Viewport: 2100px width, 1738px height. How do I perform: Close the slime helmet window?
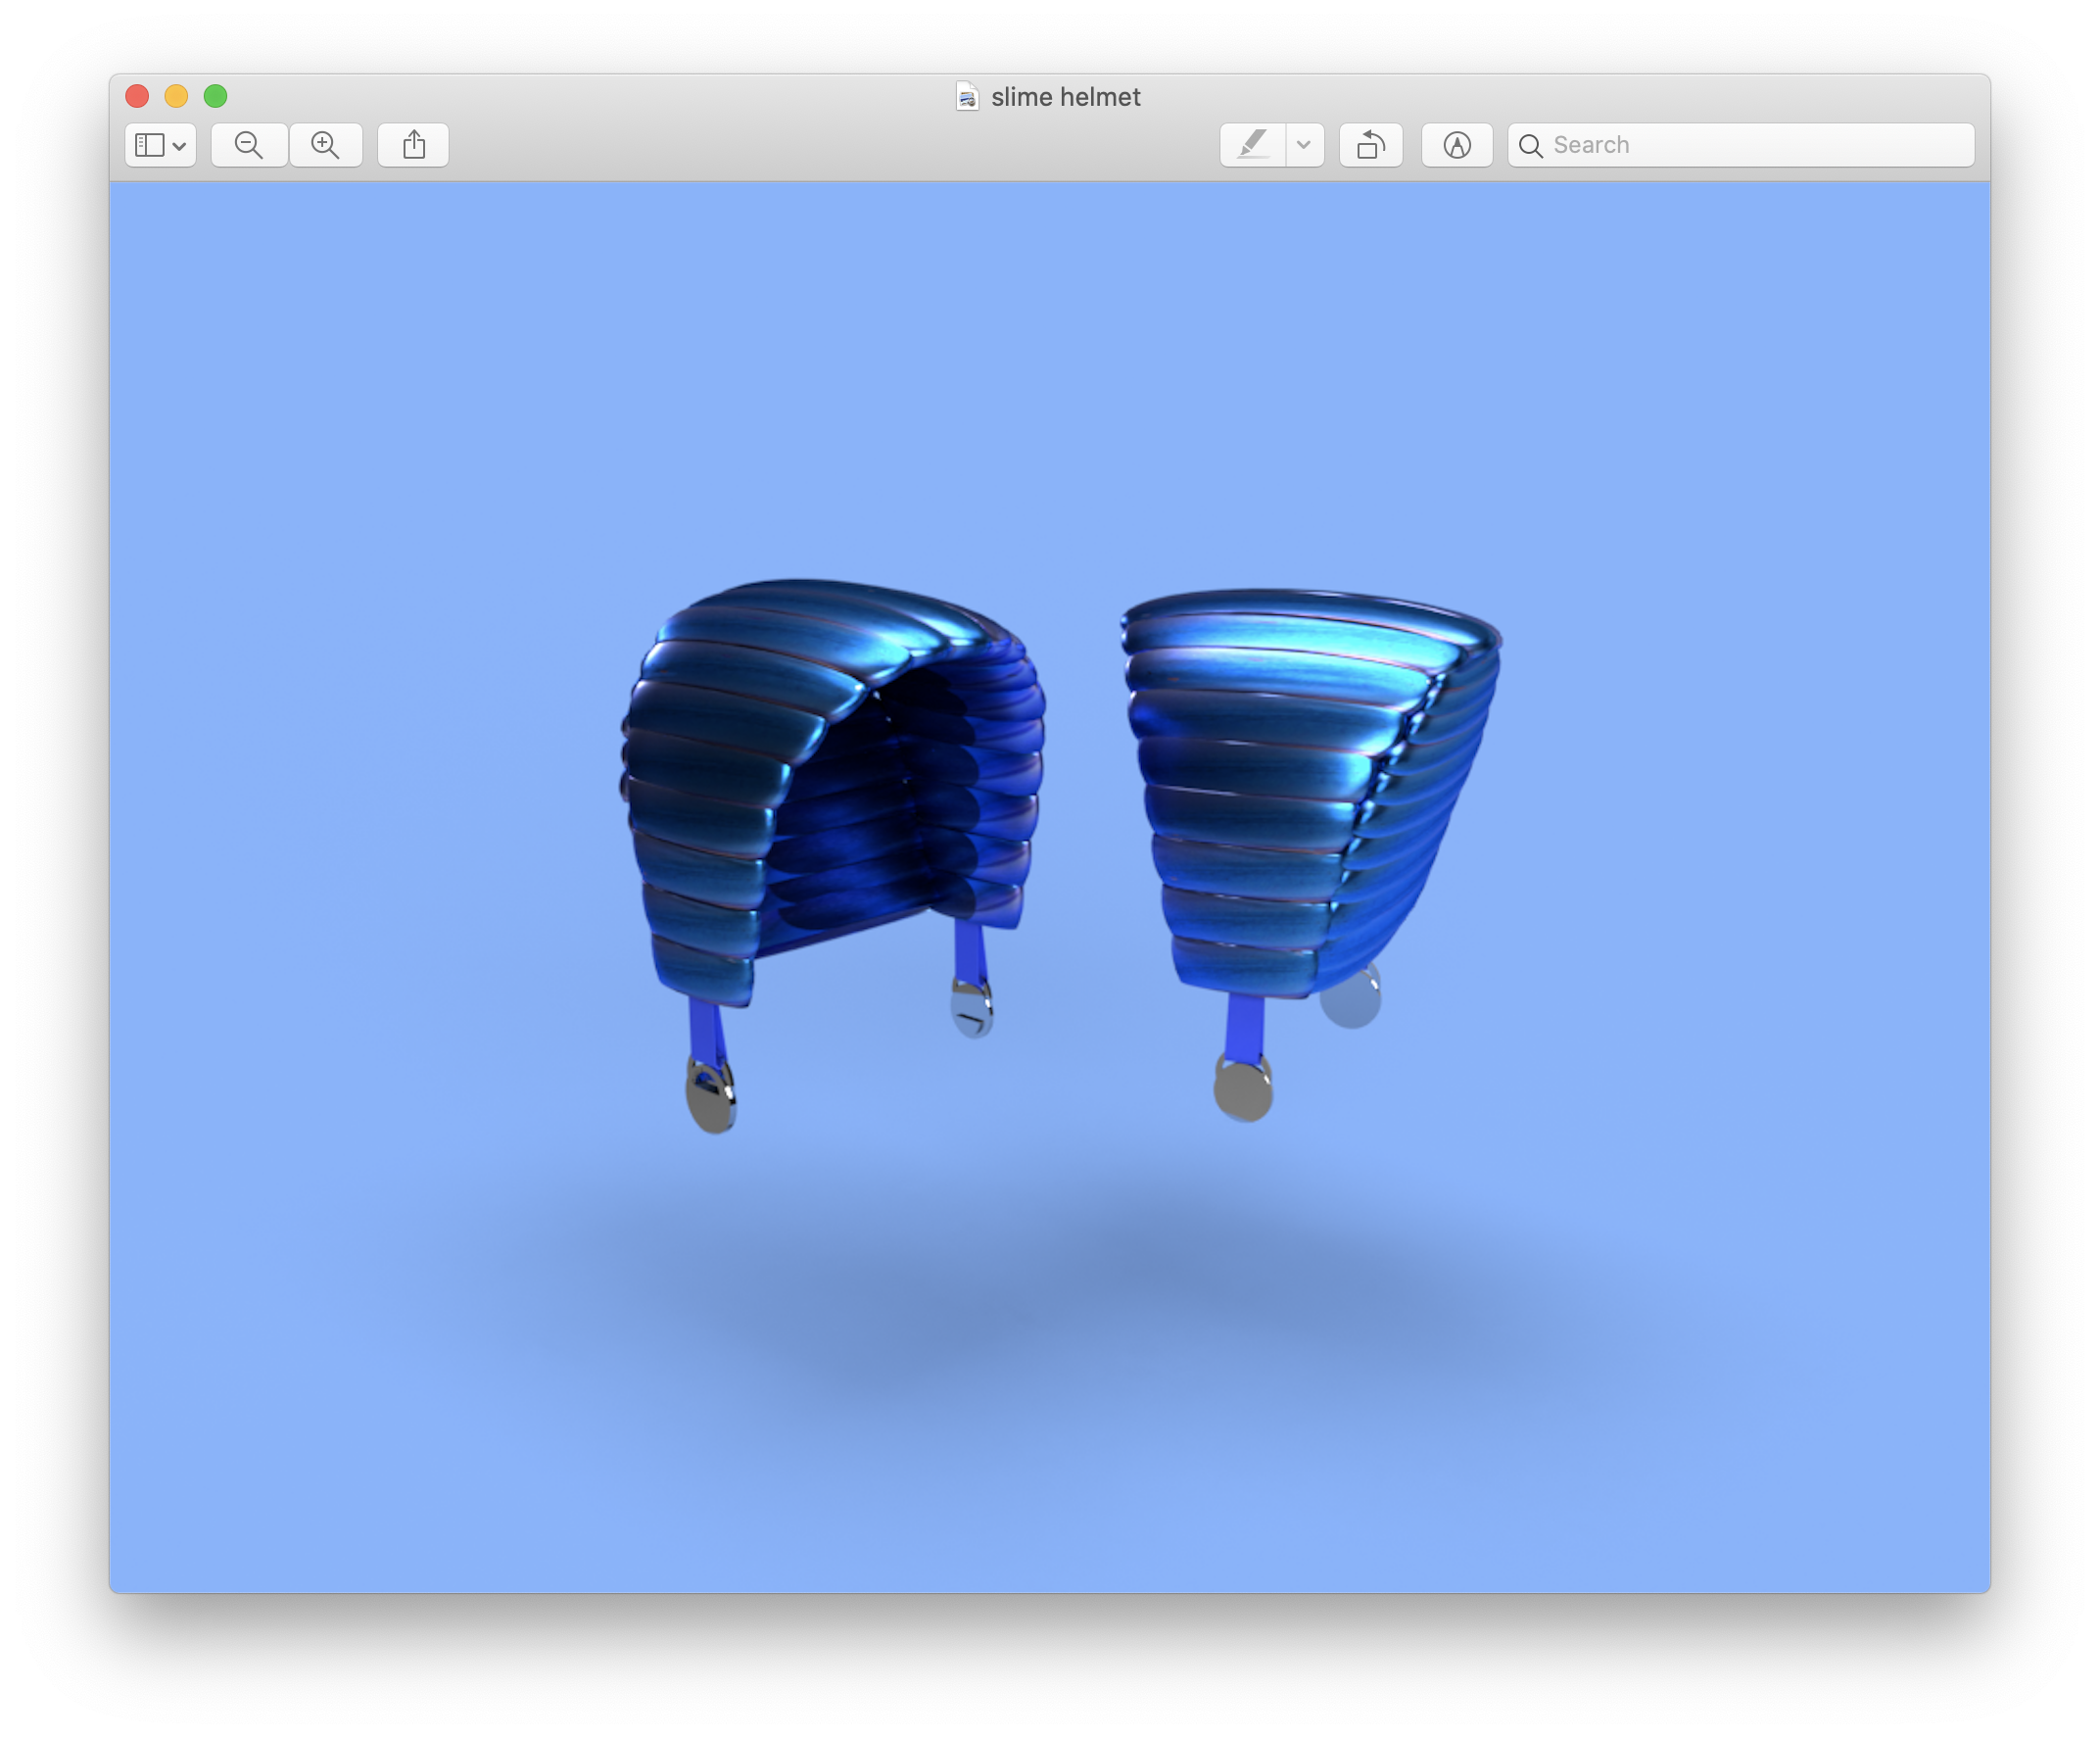(137, 96)
